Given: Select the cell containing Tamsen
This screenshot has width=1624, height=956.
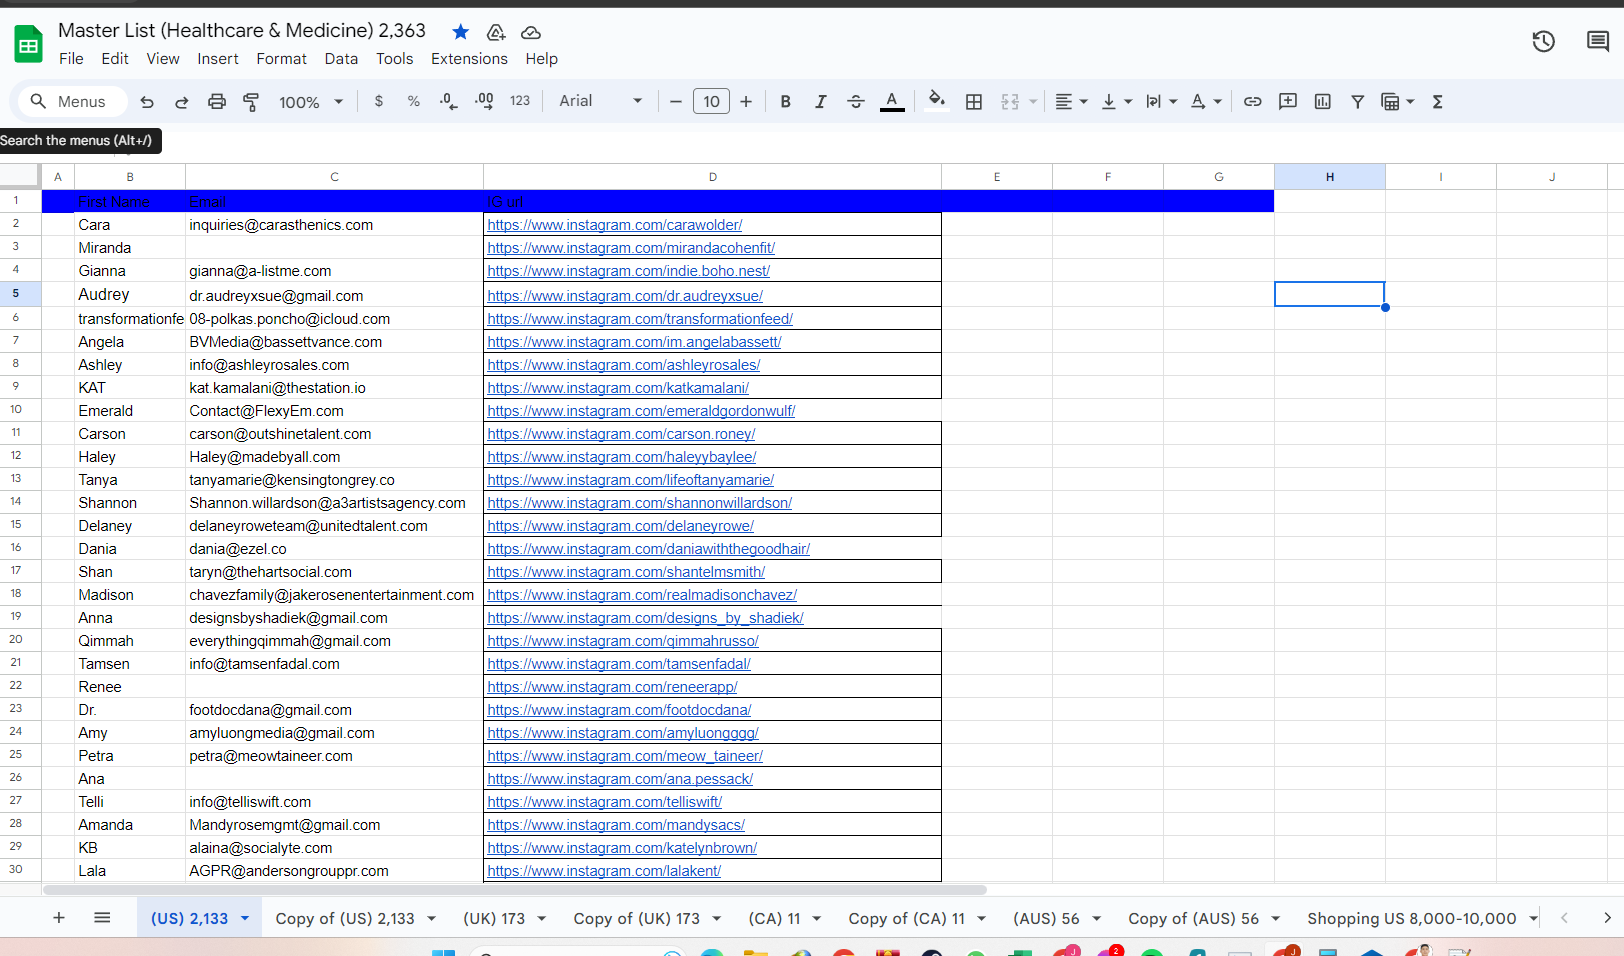Looking at the screenshot, I should point(130,664).
